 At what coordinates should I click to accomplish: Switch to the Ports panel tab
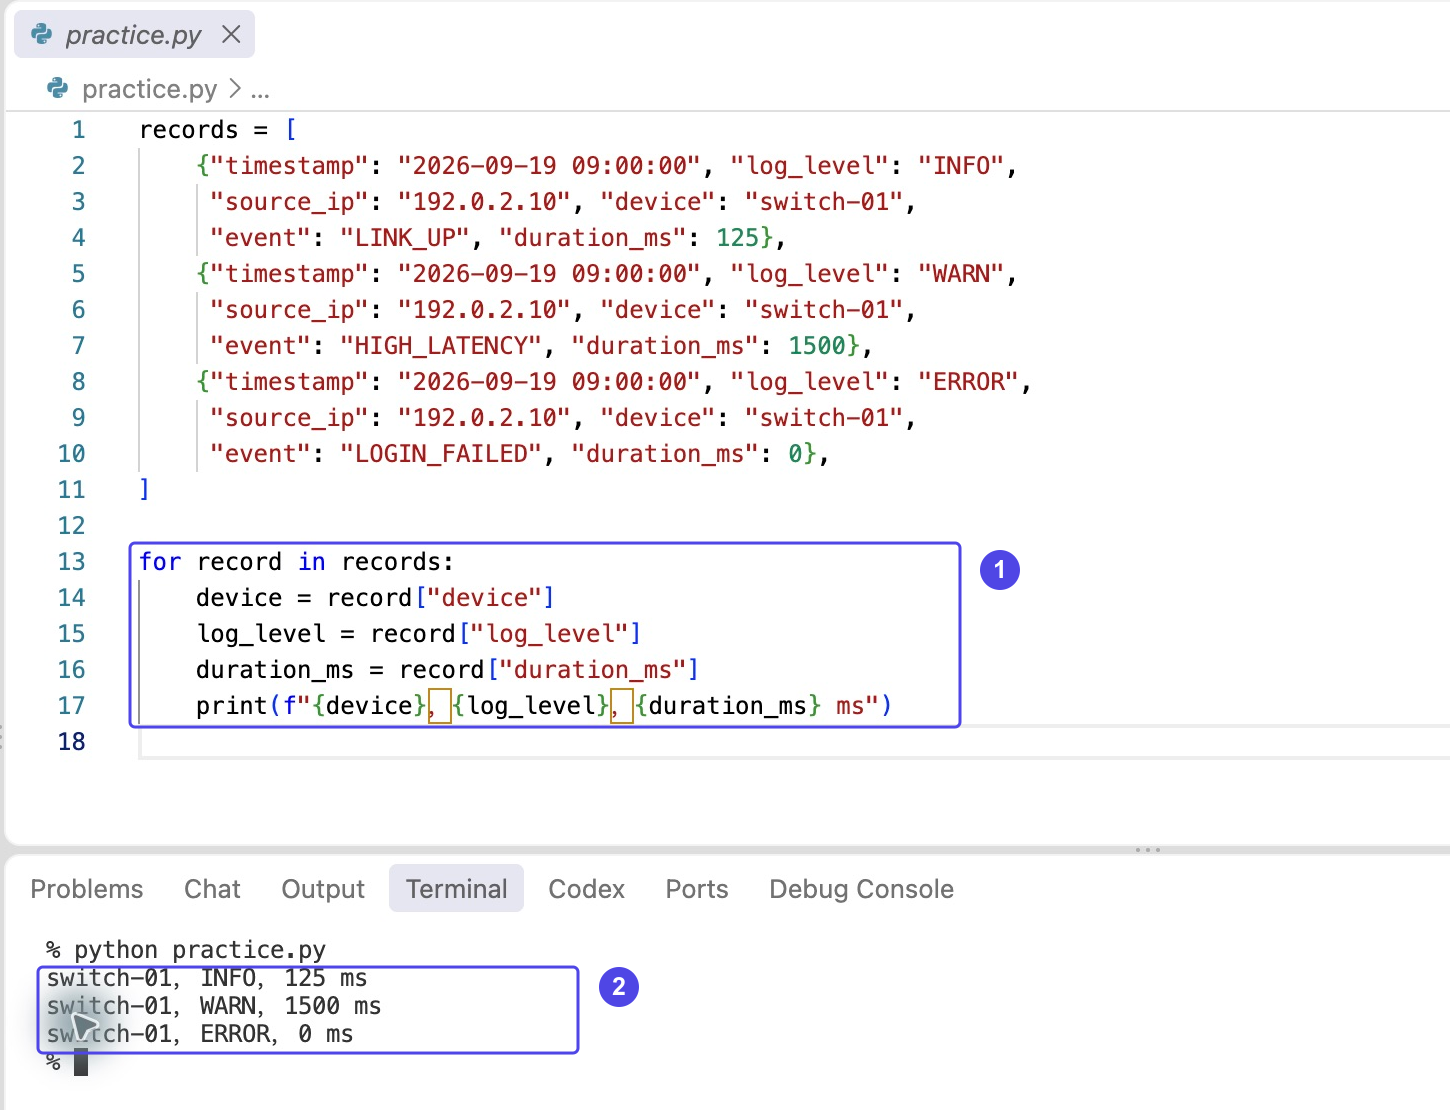click(x=697, y=889)
